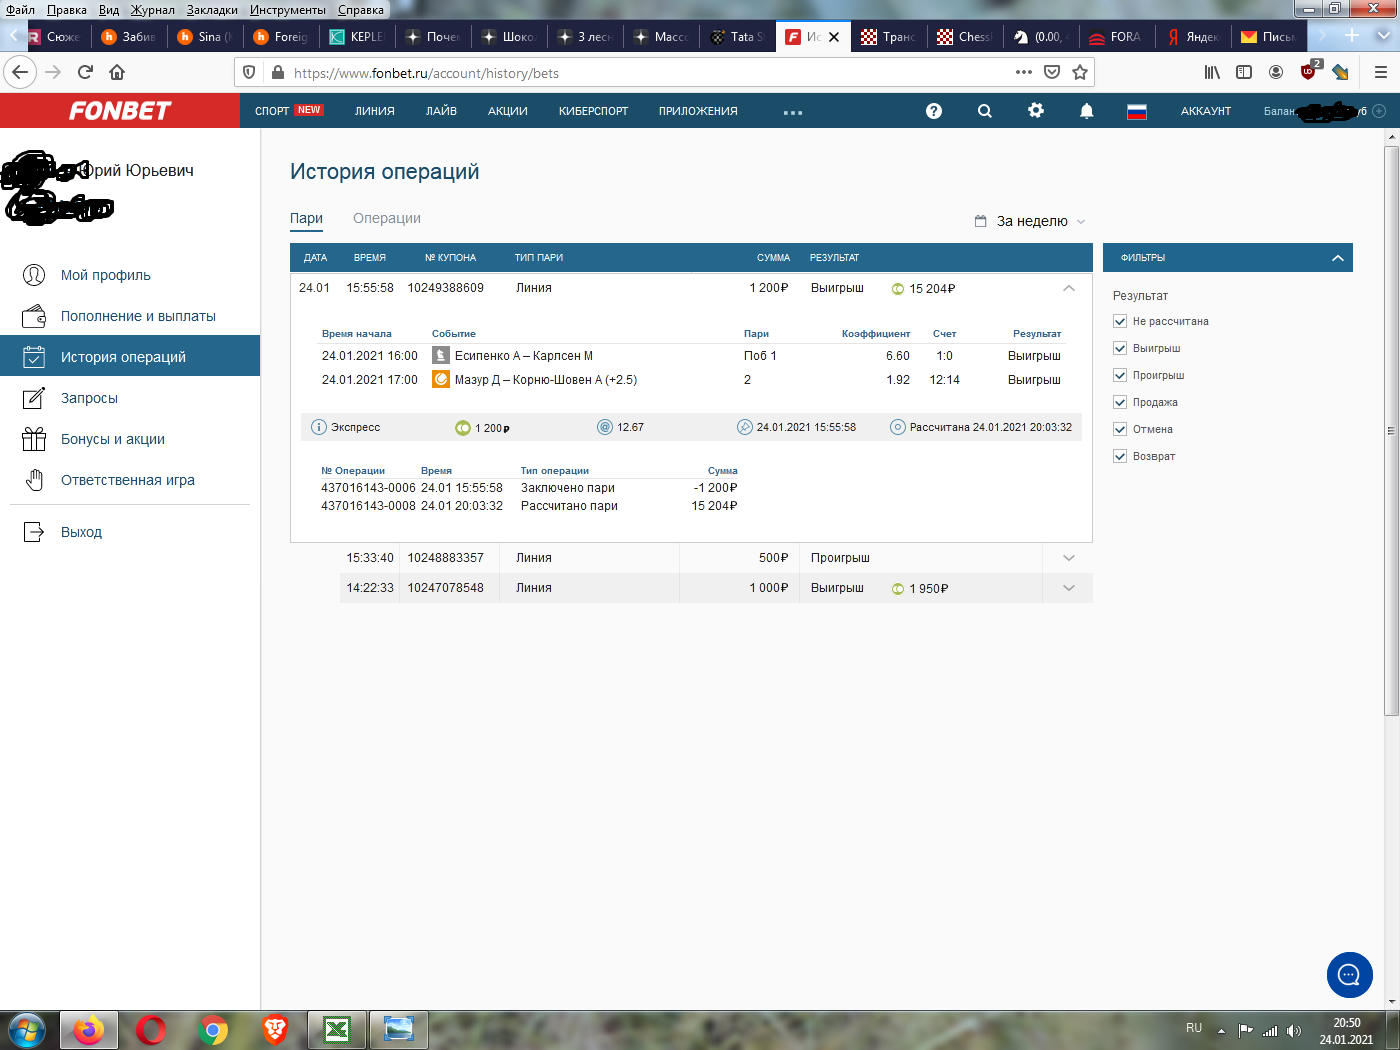This screenshot has width=1400, height=1050.
Task: Uncheck the Не рассчитана checkbox
Action: point(1120,321)
